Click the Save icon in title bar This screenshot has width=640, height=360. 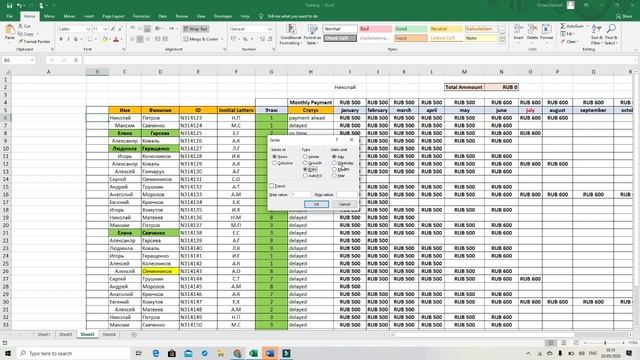(x=9, y=6)
